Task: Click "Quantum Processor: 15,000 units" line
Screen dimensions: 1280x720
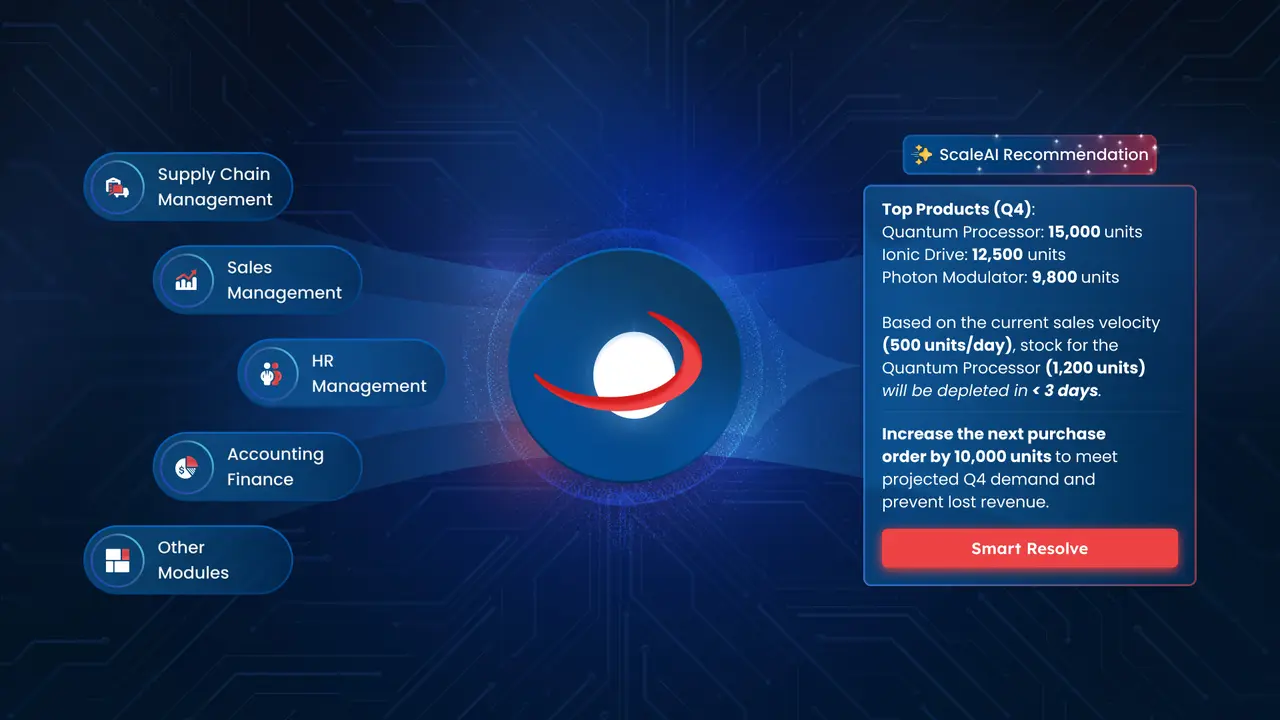Action: pos(1012,232)
